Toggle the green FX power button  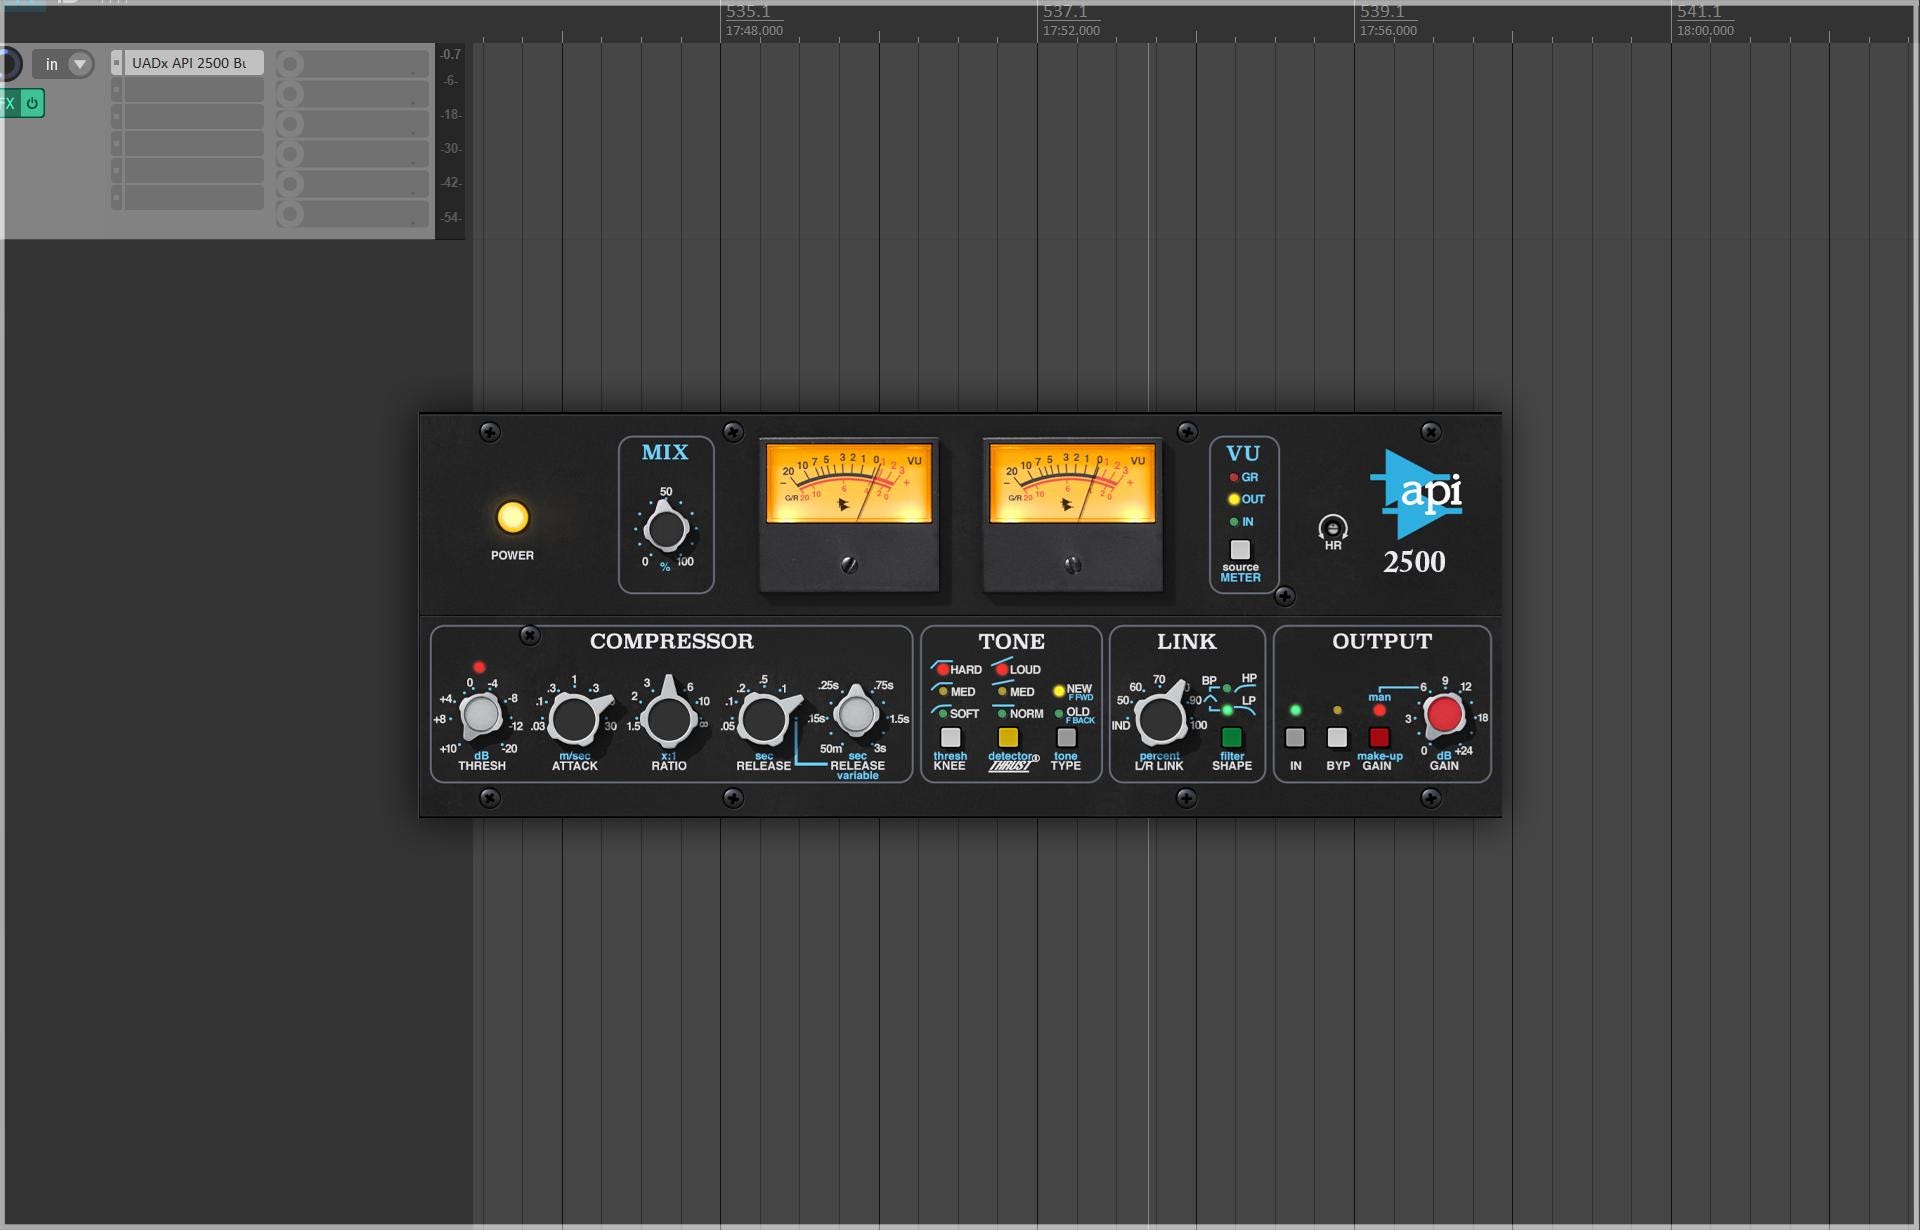32,103
